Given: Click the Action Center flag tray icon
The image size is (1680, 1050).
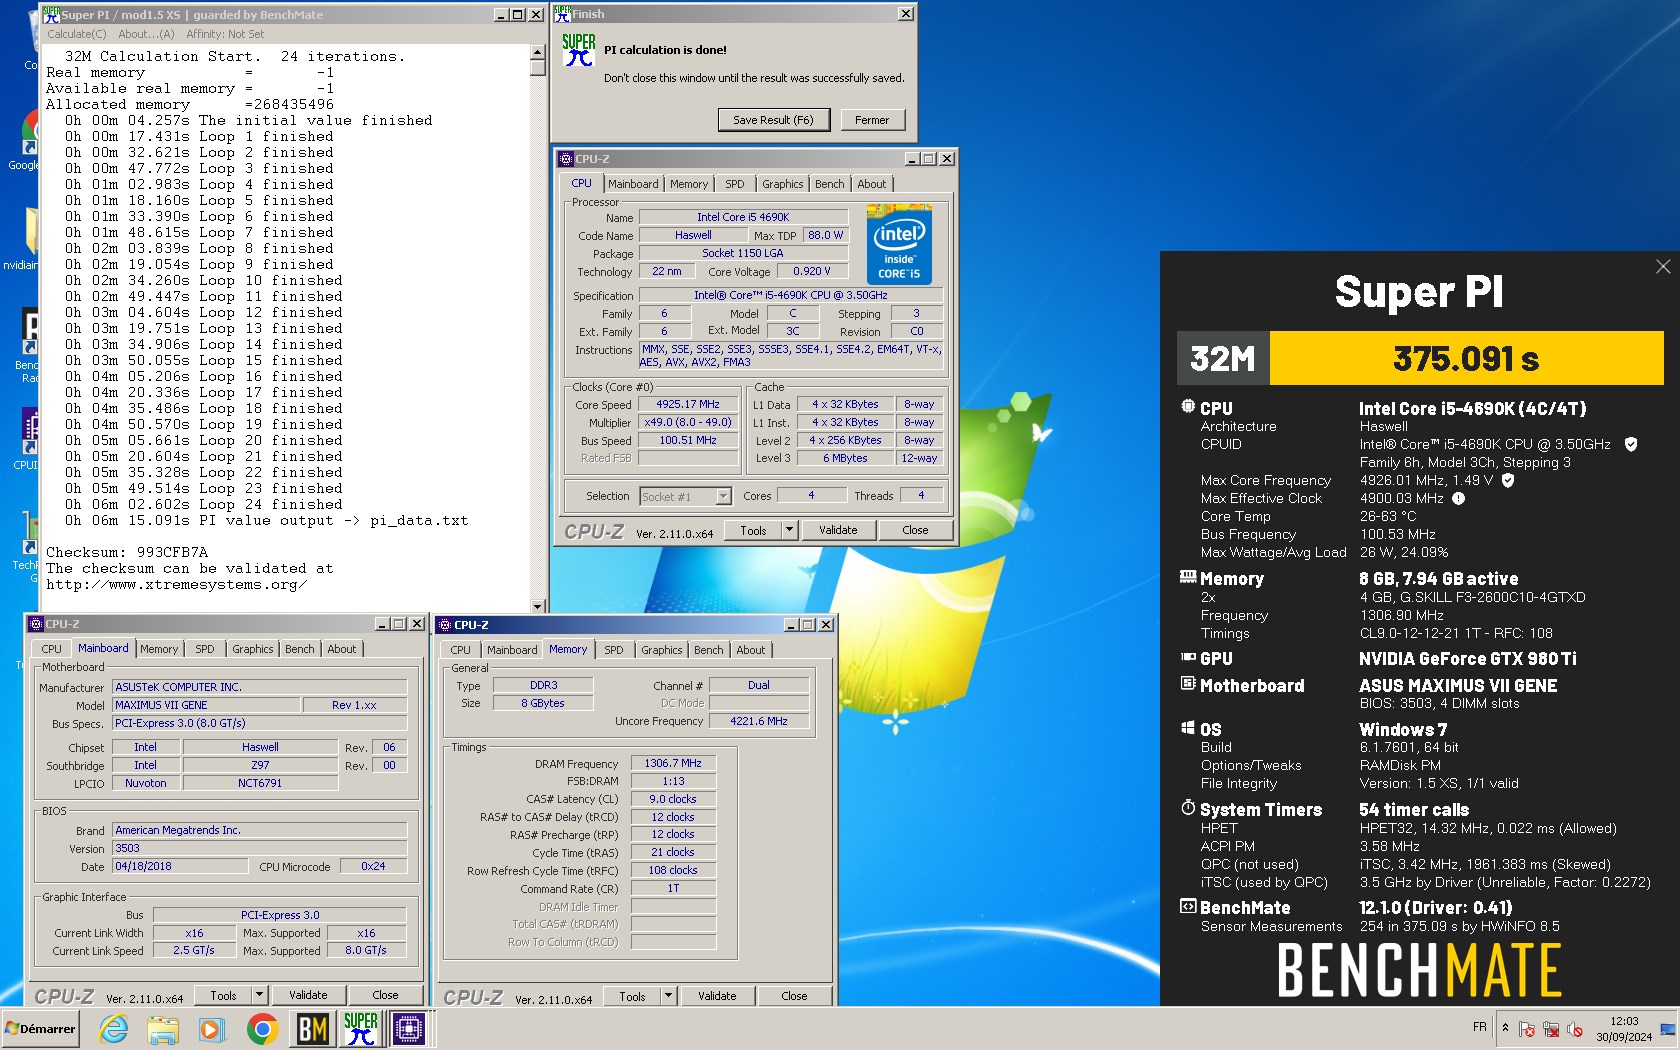Looking at the screenshot, I should click(x=1526, y=1029).
